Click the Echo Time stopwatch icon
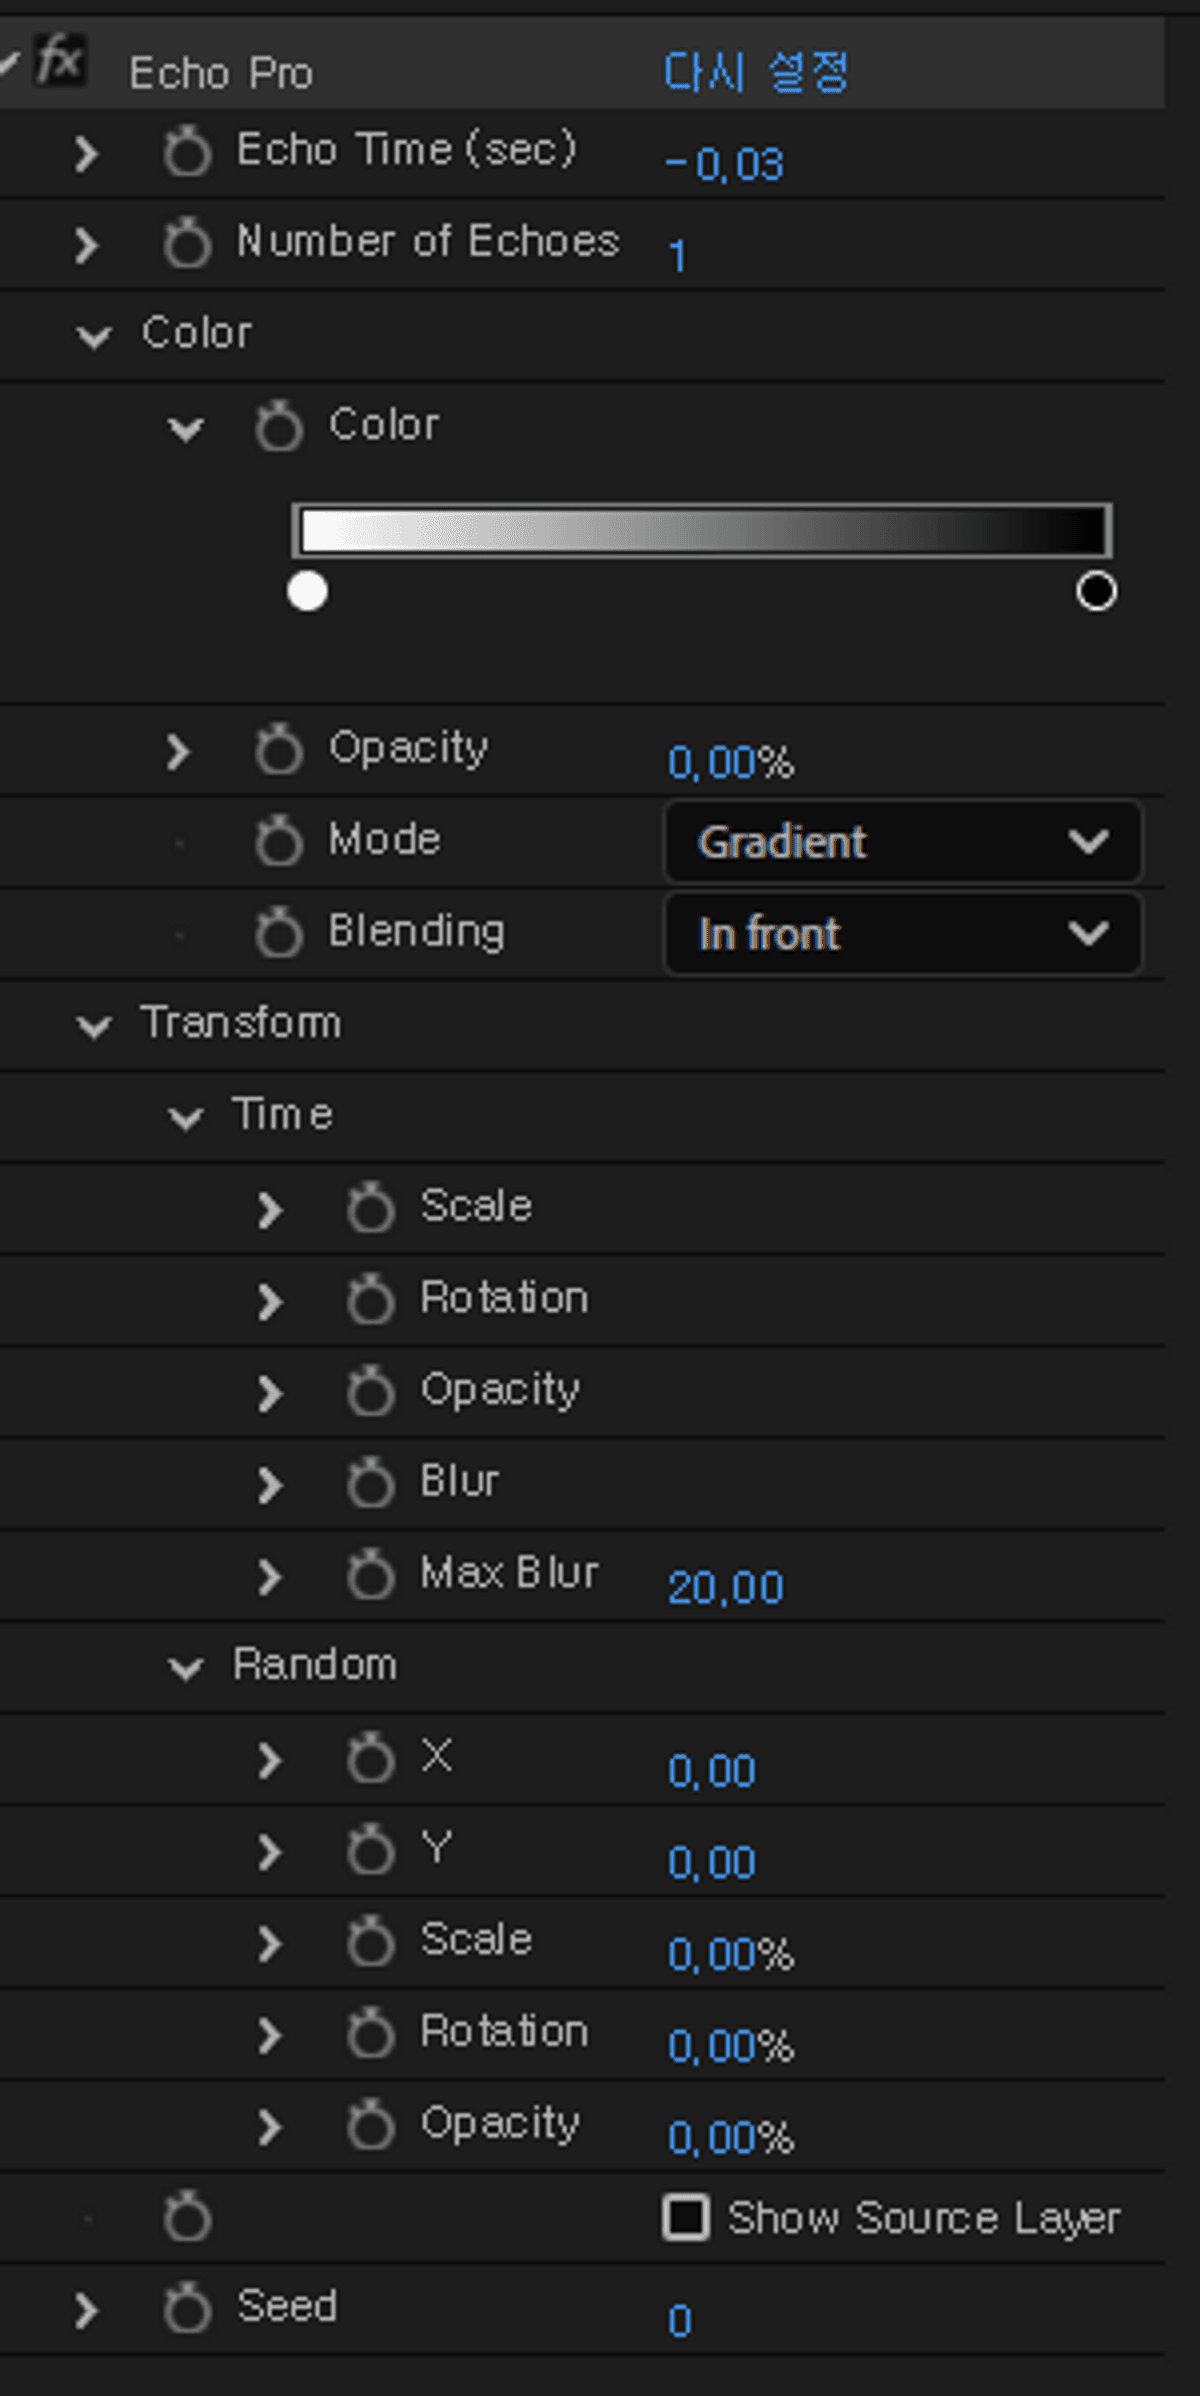This screenshot has height=2396, width=1200. [x=187, y=153]
